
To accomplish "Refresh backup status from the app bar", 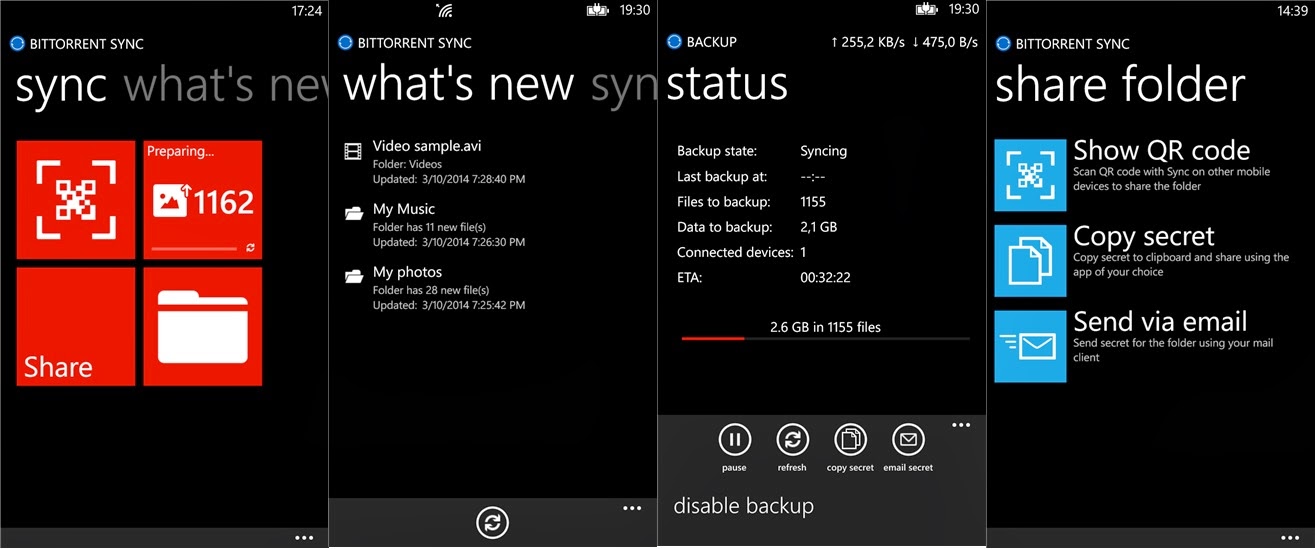I will [792, 439].
